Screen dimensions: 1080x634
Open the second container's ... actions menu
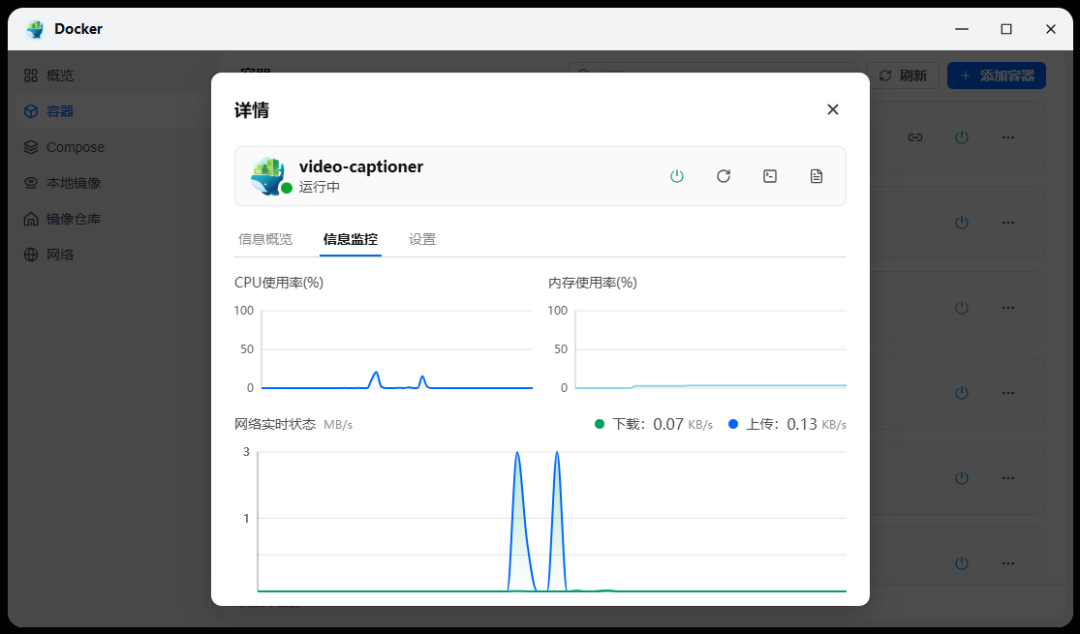click(x=1008, y=222)
